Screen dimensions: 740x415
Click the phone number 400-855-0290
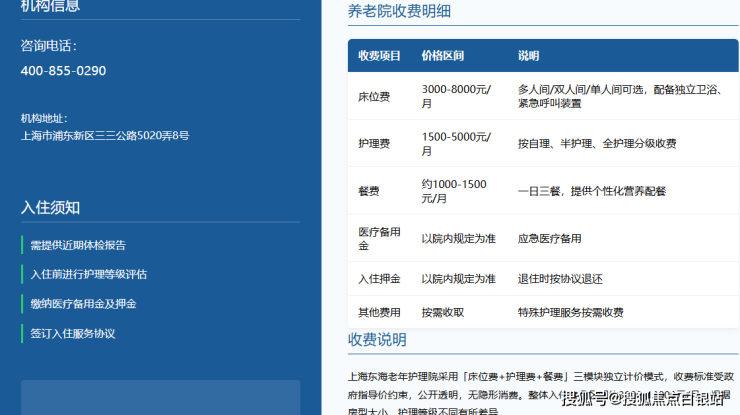[x=63, y=71]
